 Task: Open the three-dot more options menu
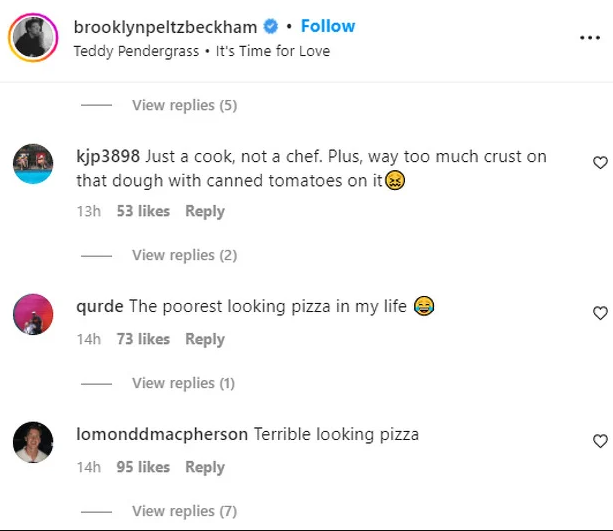click(590, 38)
